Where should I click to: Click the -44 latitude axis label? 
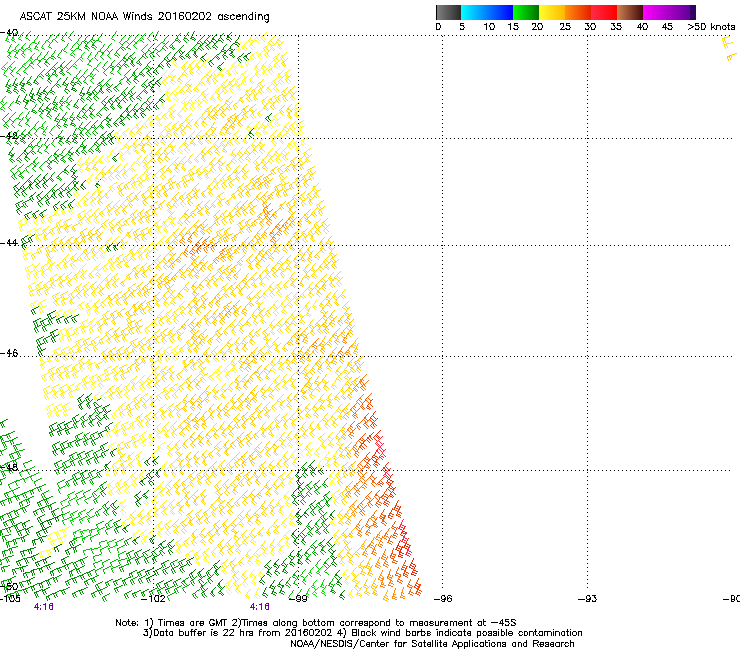(9, 243)
